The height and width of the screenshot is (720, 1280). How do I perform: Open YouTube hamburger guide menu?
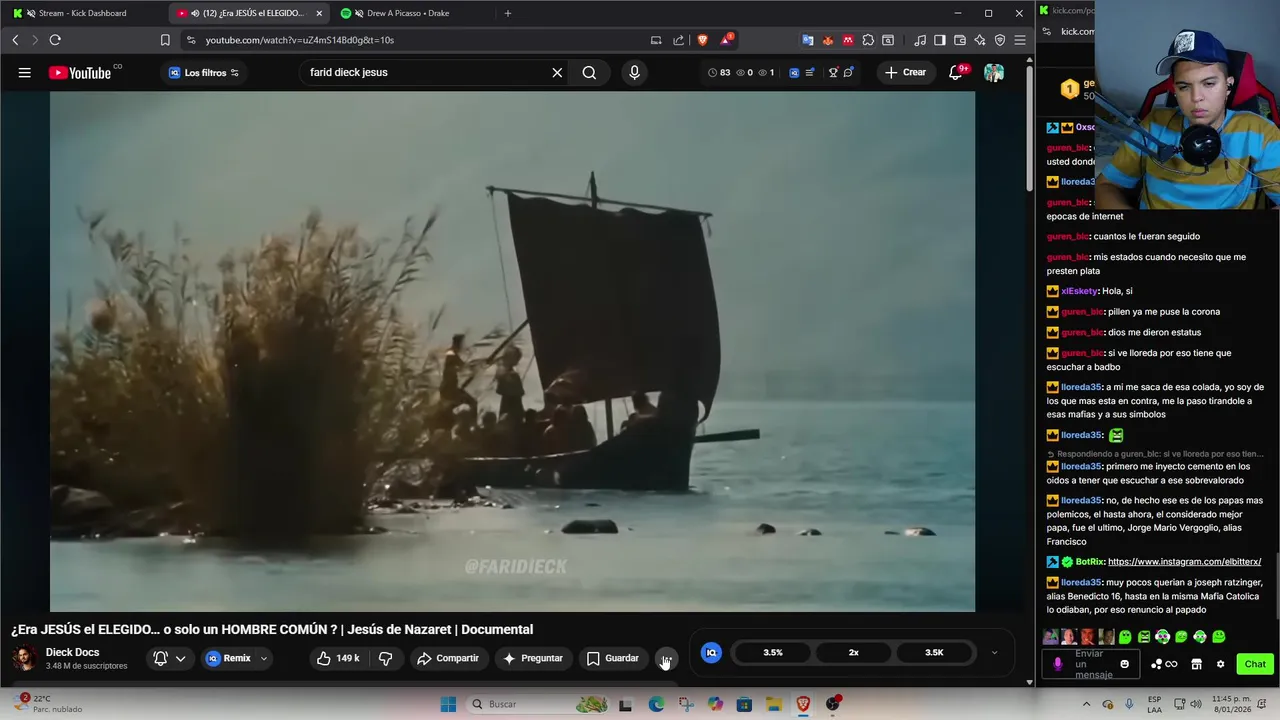[24, 72]
